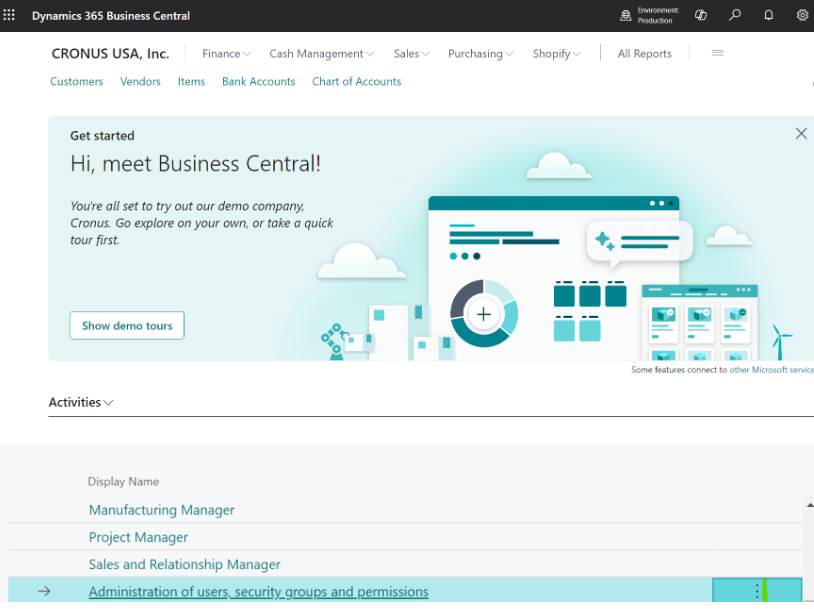Click the Dynamics 365 Business Central title
The image size is (814, 609).
pyautogui.click(x=111, y=16)
